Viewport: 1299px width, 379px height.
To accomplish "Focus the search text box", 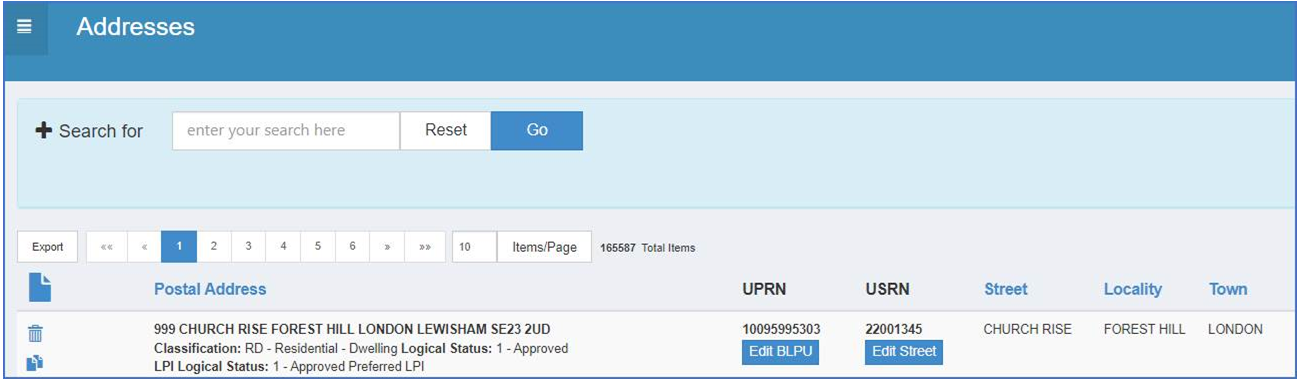I will pyautogui.click(x=286, y=130).
